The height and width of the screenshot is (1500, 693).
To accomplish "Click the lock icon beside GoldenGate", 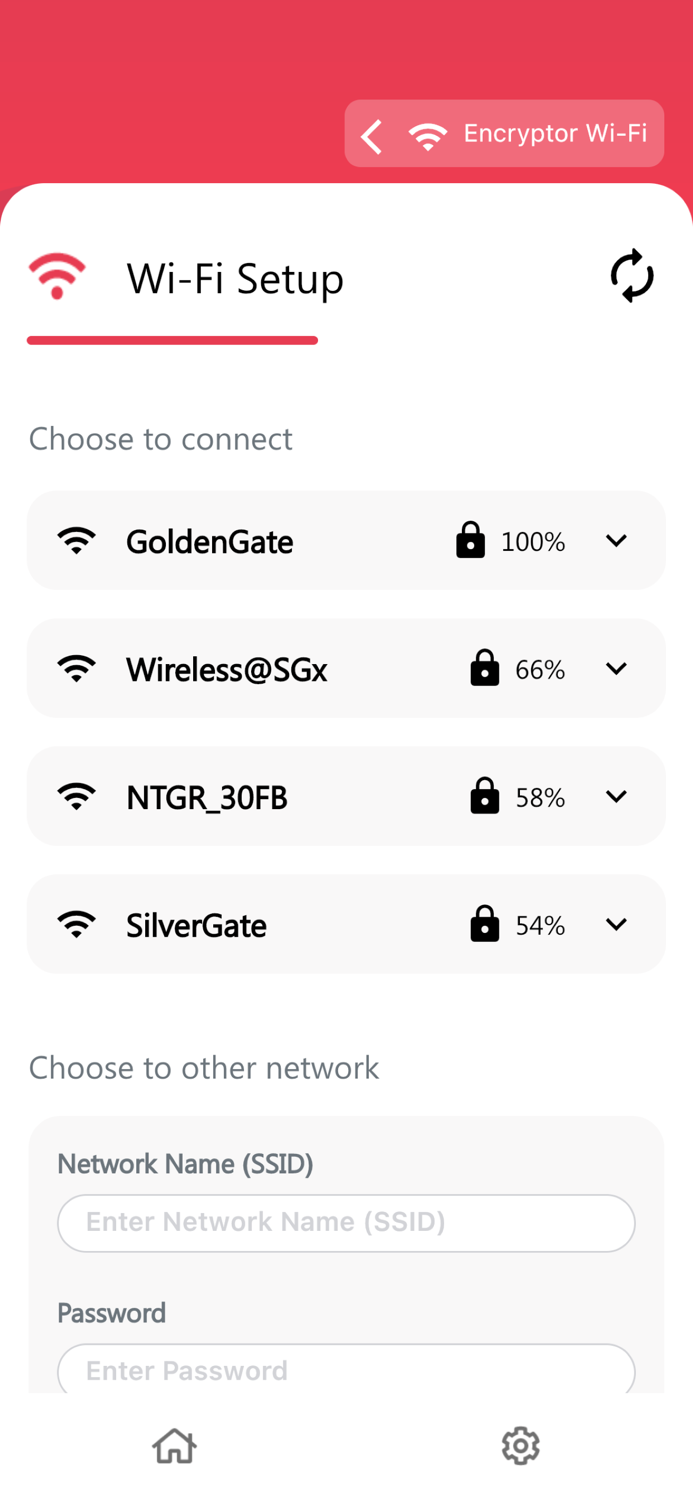I will [x=469, y=540].
